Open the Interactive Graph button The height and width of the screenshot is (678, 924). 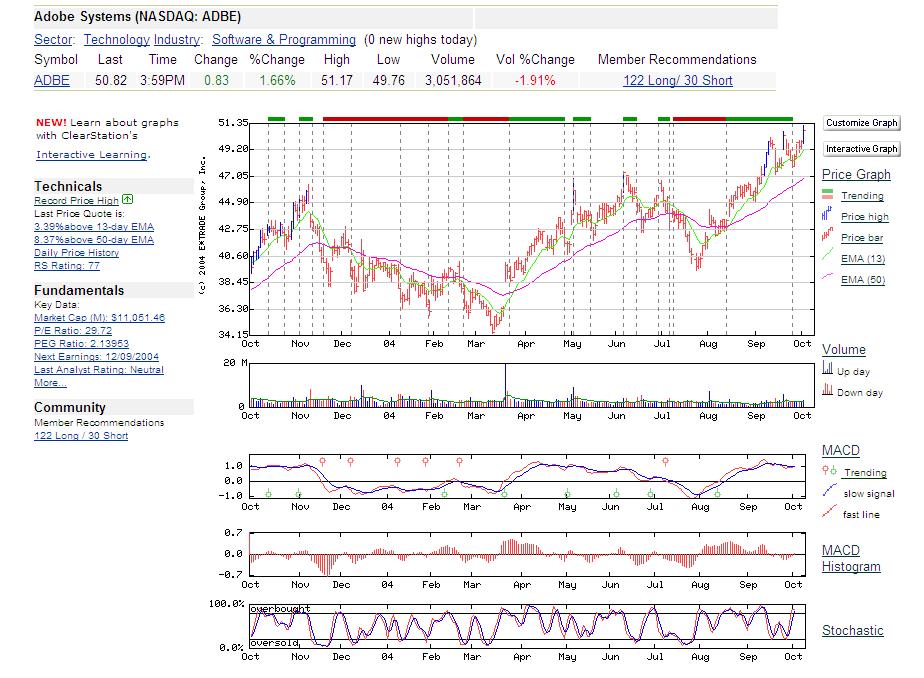click(861, 148)
